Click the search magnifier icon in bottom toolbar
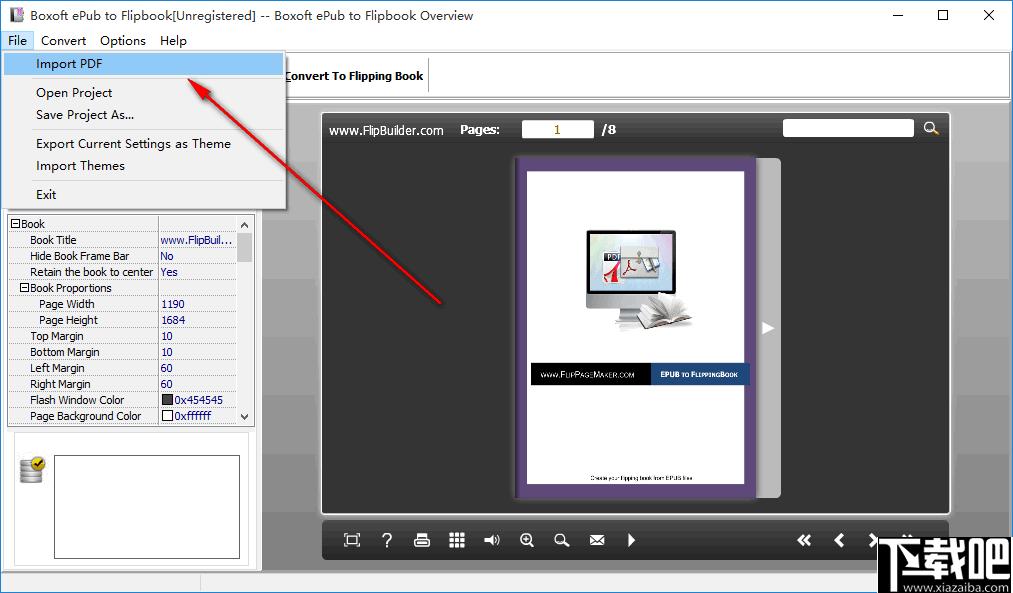This screenshot has height=593, width=1013. 561,540
